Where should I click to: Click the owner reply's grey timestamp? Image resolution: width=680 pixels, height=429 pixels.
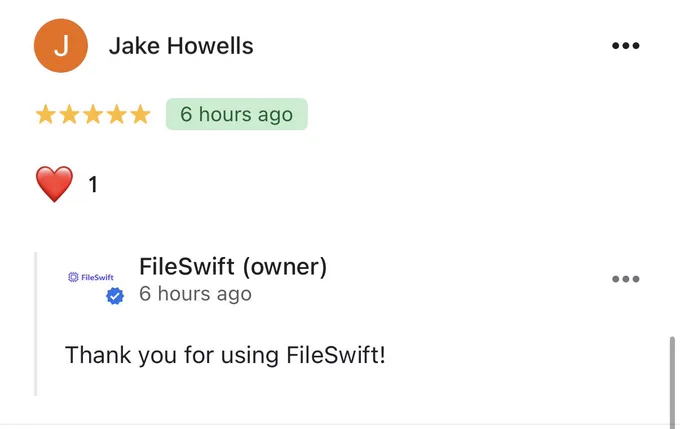195,294
